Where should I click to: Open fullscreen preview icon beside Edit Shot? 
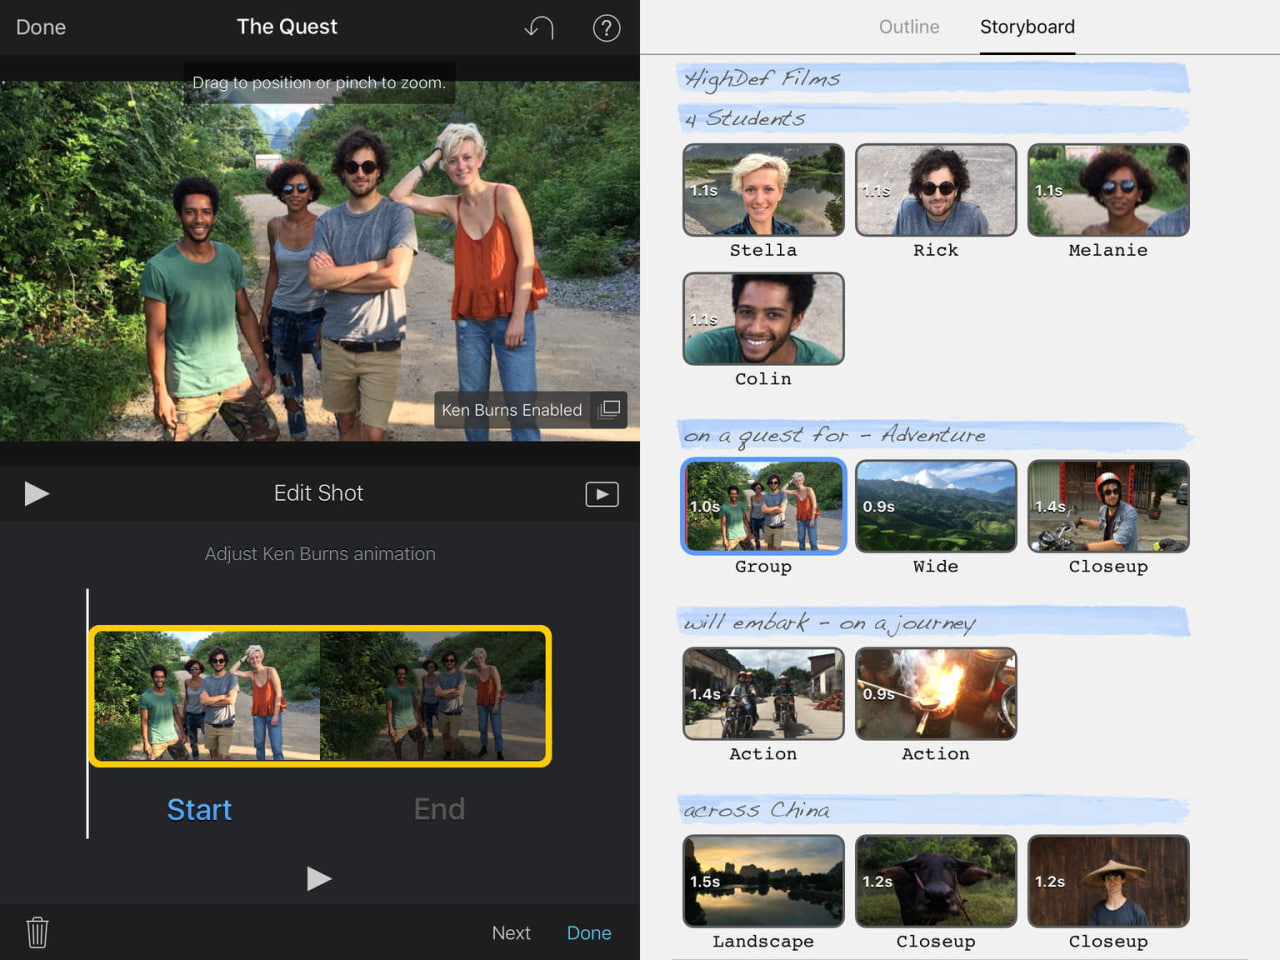[x=601, y=494]
